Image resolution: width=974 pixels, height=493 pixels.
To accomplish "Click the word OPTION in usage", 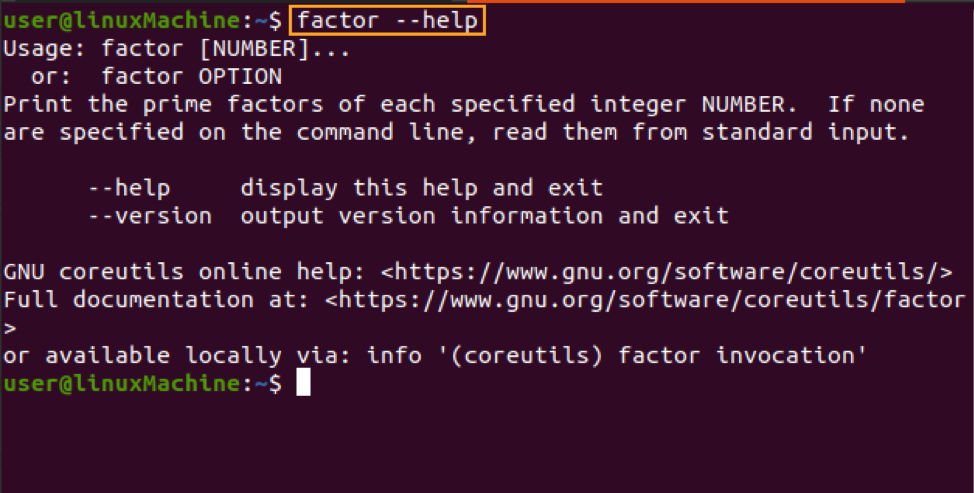I will click(x=240, y=76).
